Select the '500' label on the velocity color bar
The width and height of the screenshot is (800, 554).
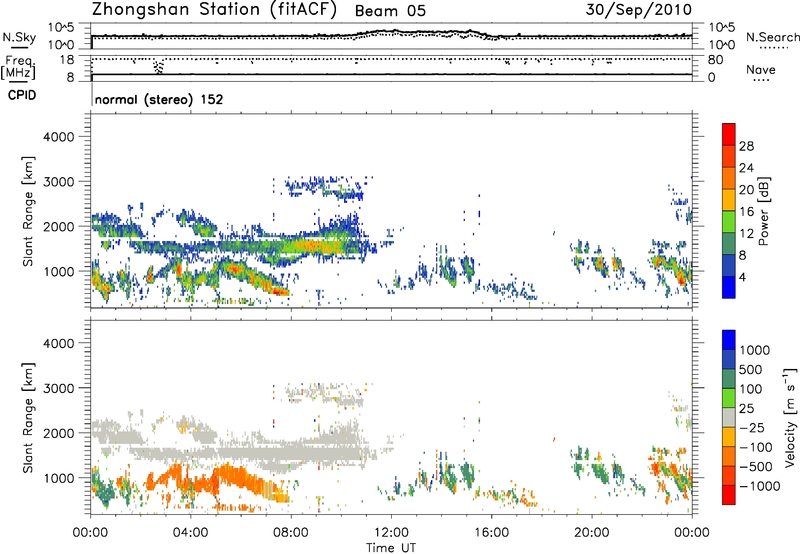click(750, 370)
